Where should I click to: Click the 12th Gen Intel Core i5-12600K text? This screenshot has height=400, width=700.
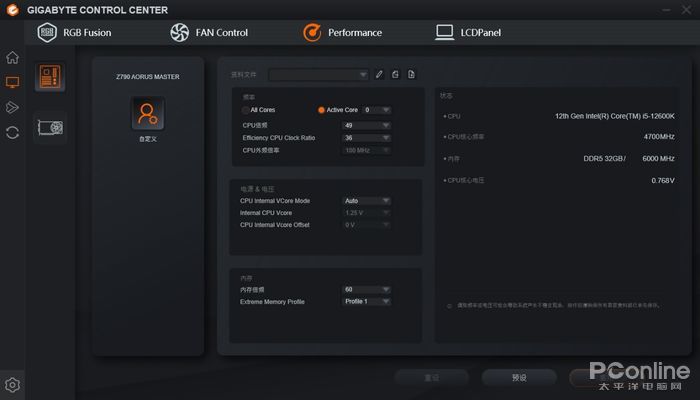[615, 116]
